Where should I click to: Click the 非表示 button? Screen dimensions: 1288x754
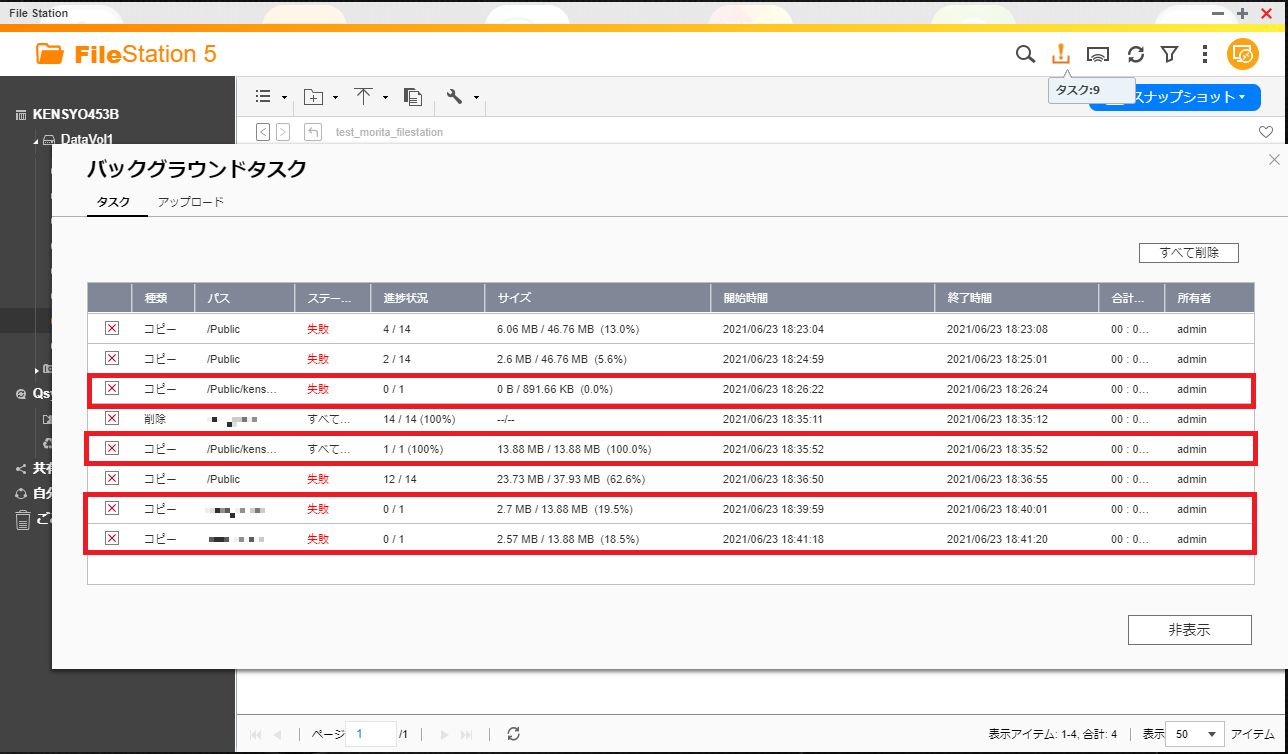coord(1189,630)
